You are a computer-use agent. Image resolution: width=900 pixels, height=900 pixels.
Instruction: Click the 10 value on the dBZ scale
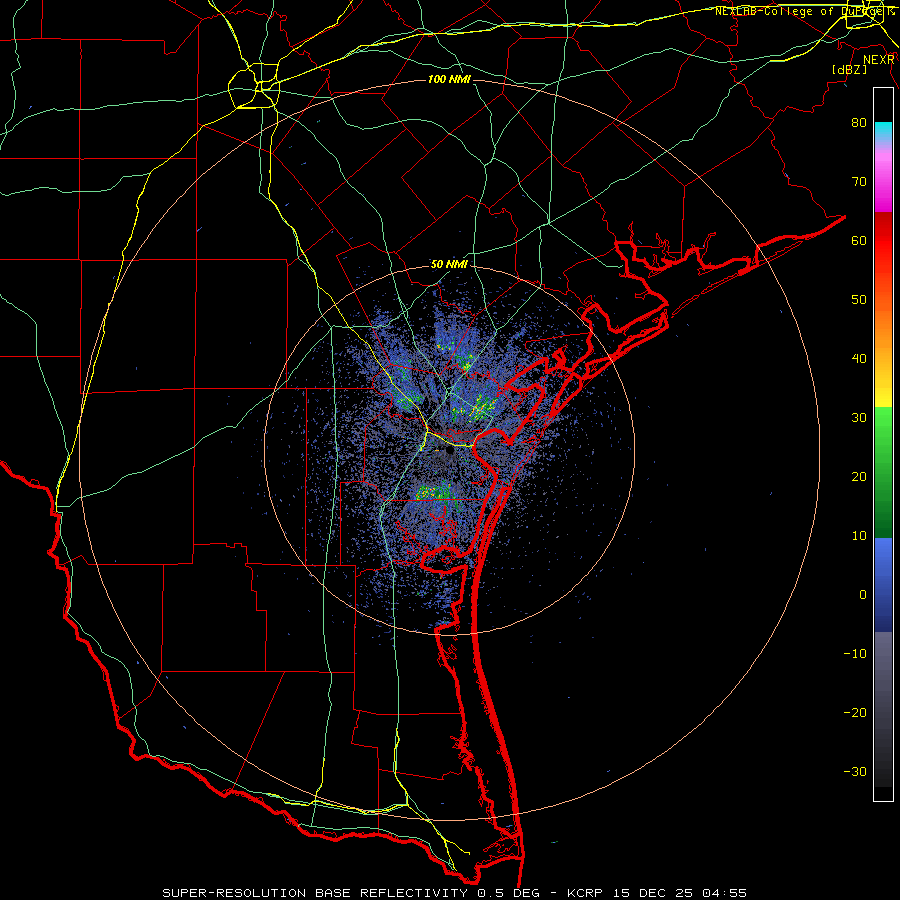(x=859, y=536)
